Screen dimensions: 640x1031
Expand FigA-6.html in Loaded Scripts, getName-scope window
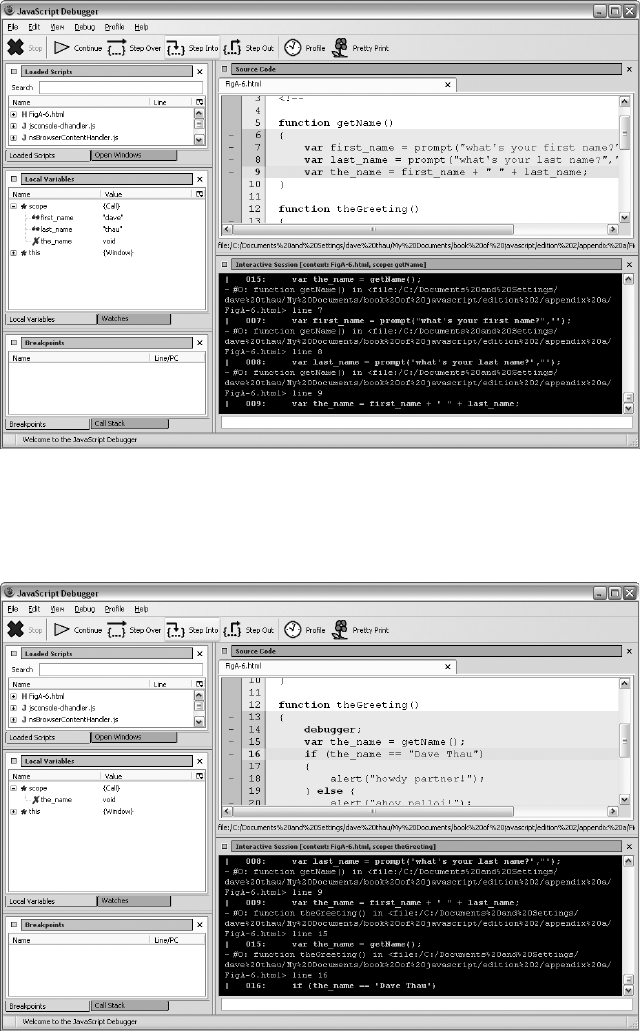pos(14,114)
